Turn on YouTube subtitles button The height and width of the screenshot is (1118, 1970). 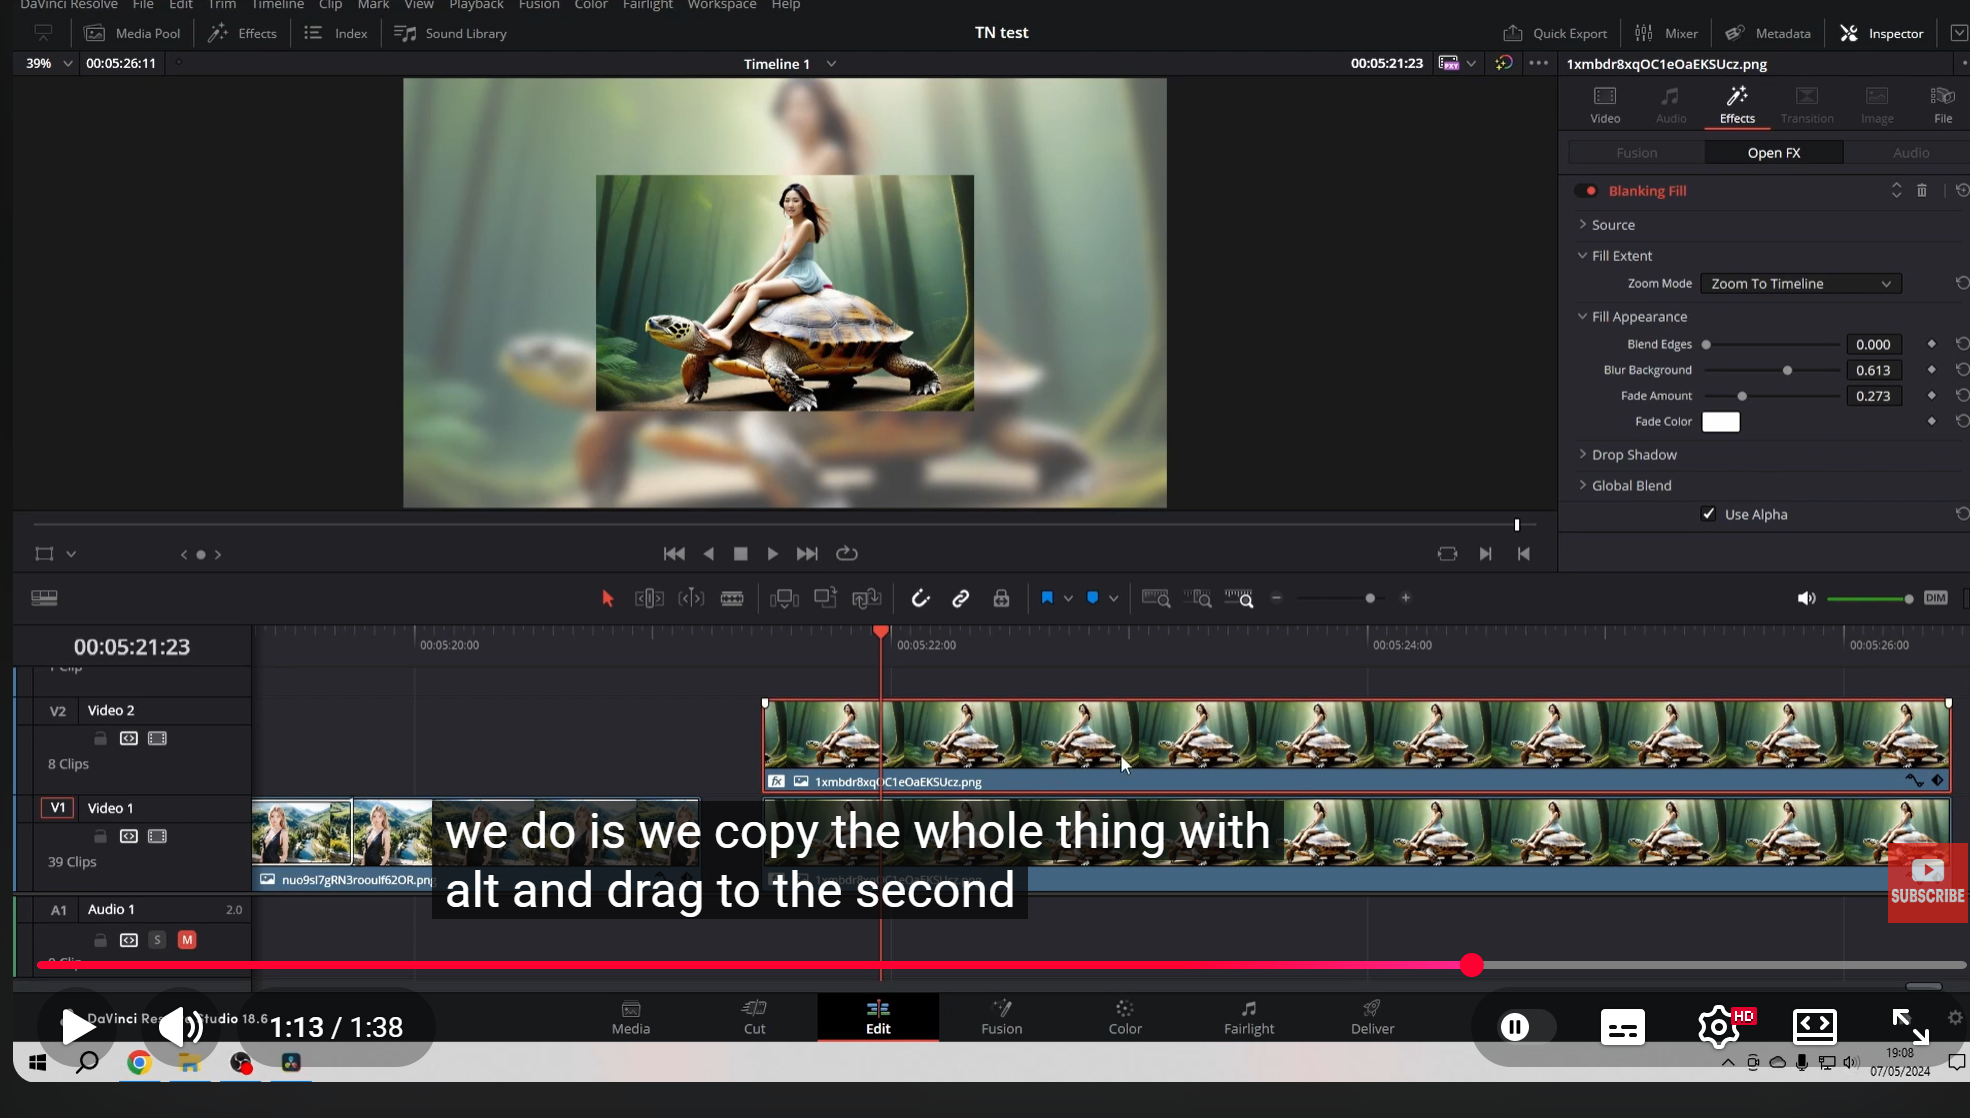point(1622,1027)
